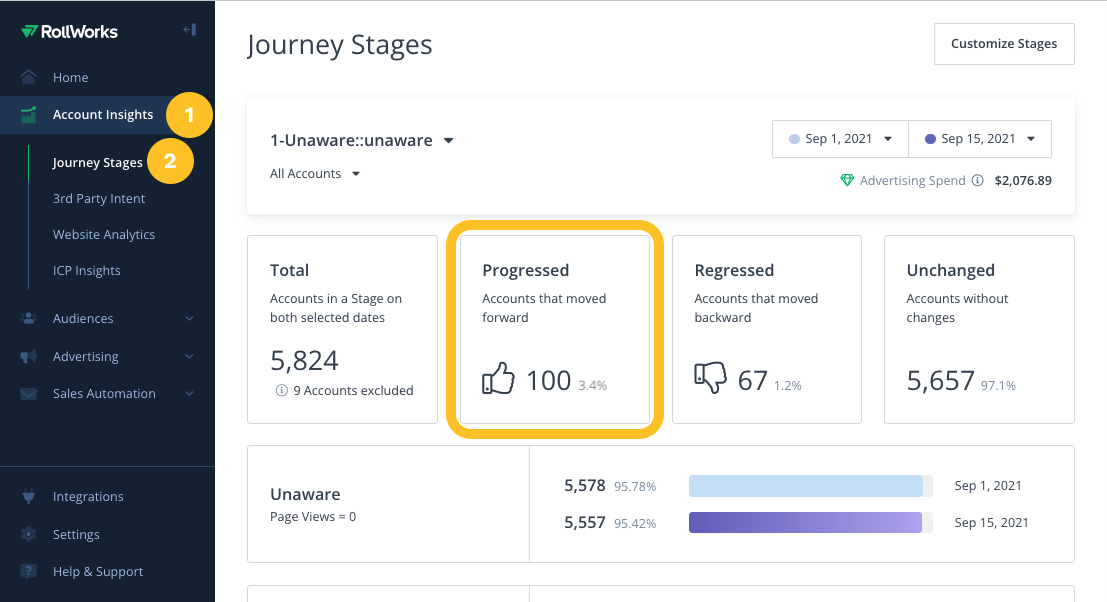Screen dimensions: 1107x602
Task: Click the 67 Regressed count
Action: pyautogui.click(x=753, y=380)
